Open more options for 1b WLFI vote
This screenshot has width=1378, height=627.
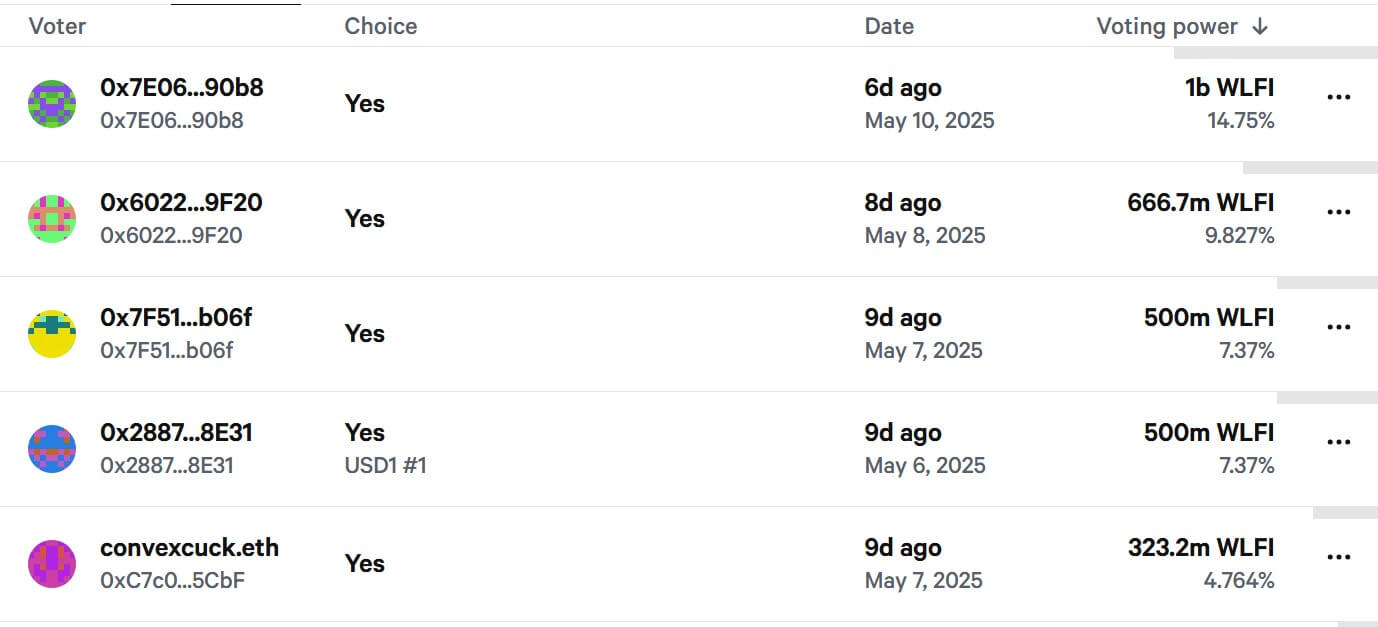[x=1338, y=97]
